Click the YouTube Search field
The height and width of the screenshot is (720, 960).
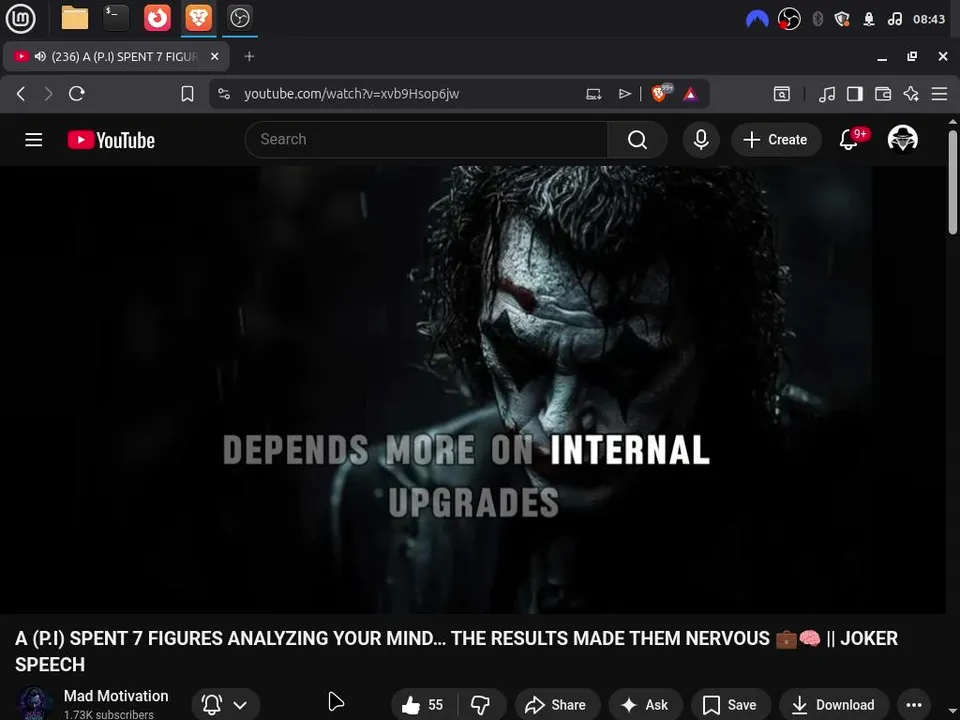pyautogui.click(x=426, y=140)
